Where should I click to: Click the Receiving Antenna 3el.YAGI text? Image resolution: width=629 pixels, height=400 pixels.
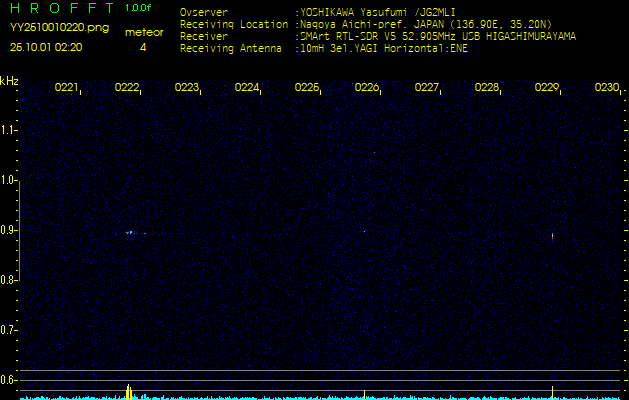(383, 49)
